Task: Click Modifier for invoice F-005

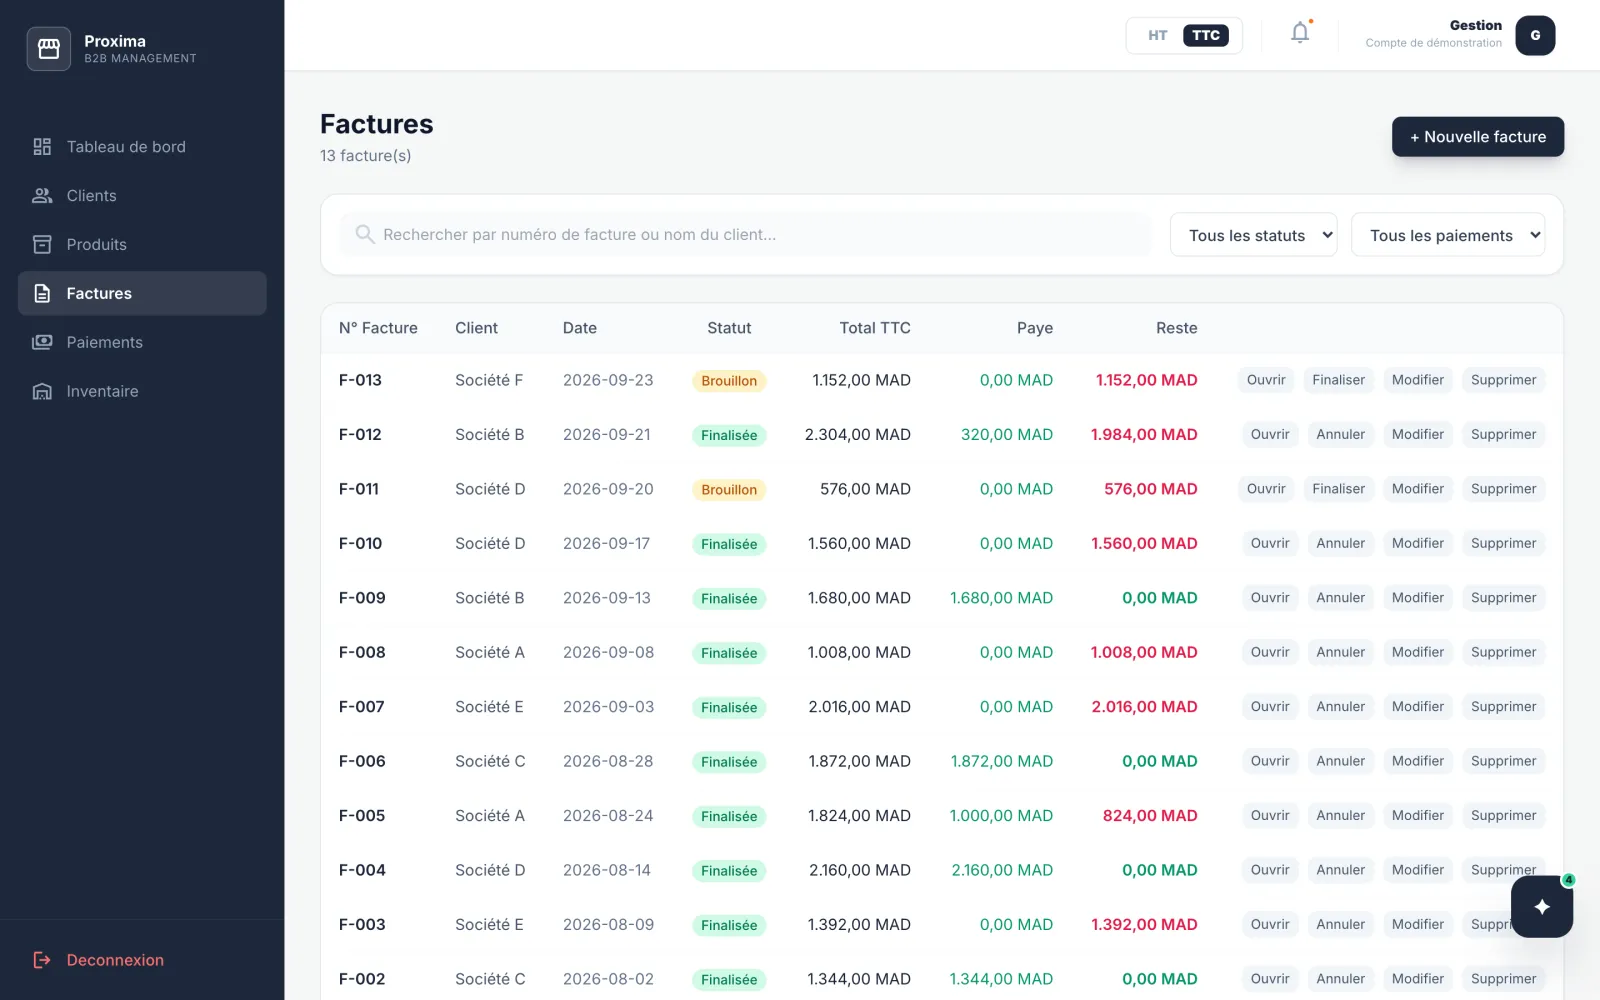Action: pyautogui.click(x=1417, y=815)
